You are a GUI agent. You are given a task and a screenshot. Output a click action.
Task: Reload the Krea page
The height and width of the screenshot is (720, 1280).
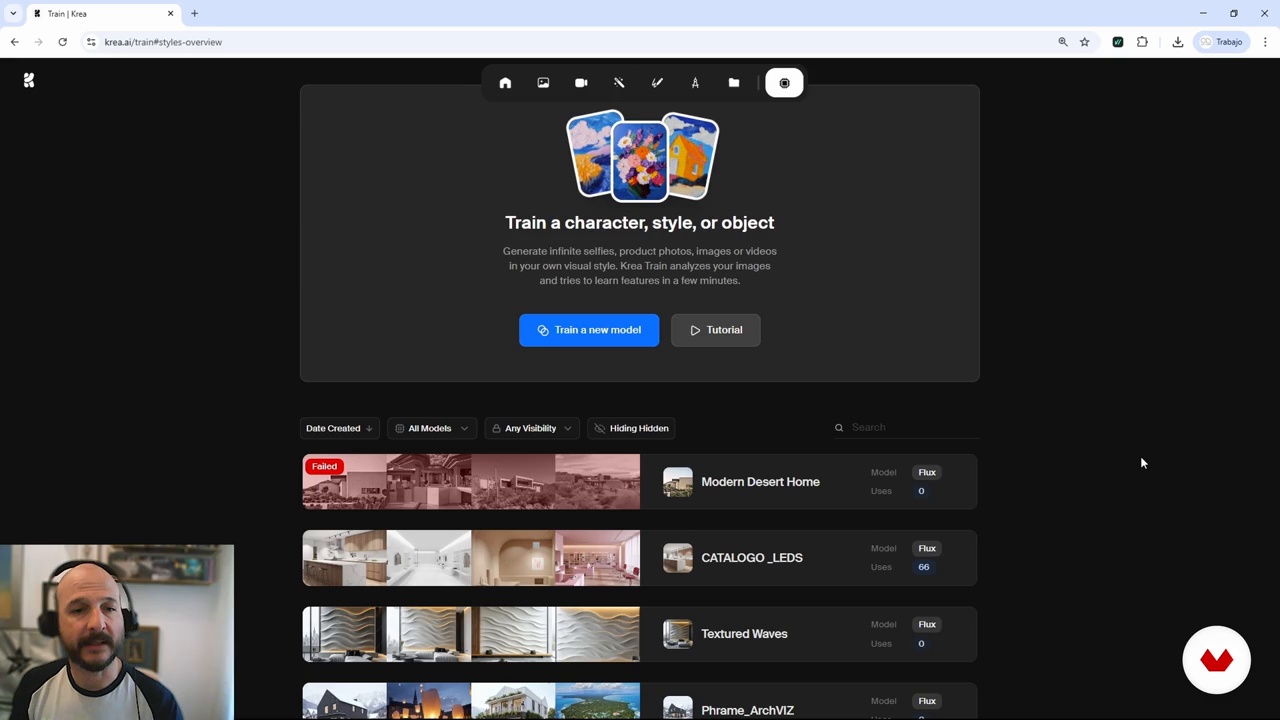click(x=62, y=42)
